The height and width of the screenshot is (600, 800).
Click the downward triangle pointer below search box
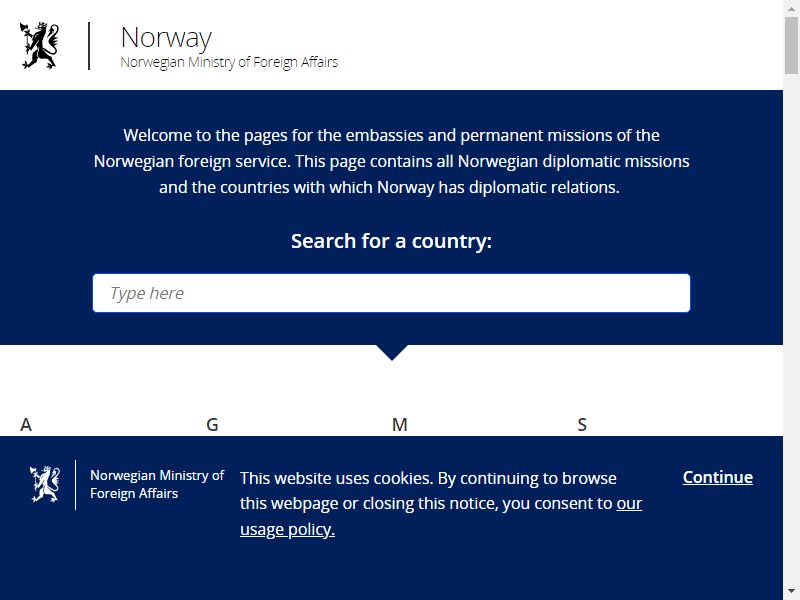(391, 353)
